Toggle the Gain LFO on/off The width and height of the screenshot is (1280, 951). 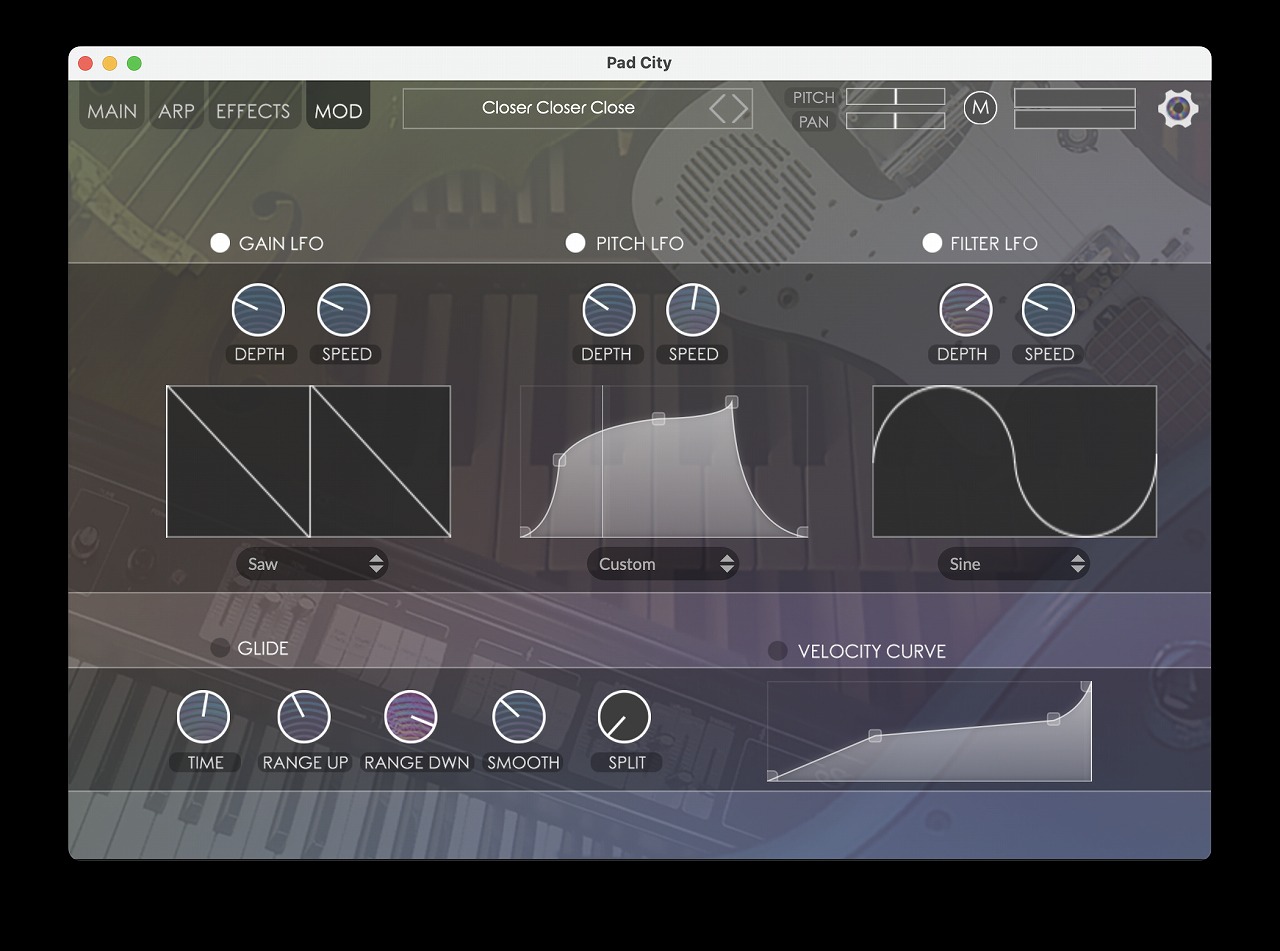pos(220,243)
